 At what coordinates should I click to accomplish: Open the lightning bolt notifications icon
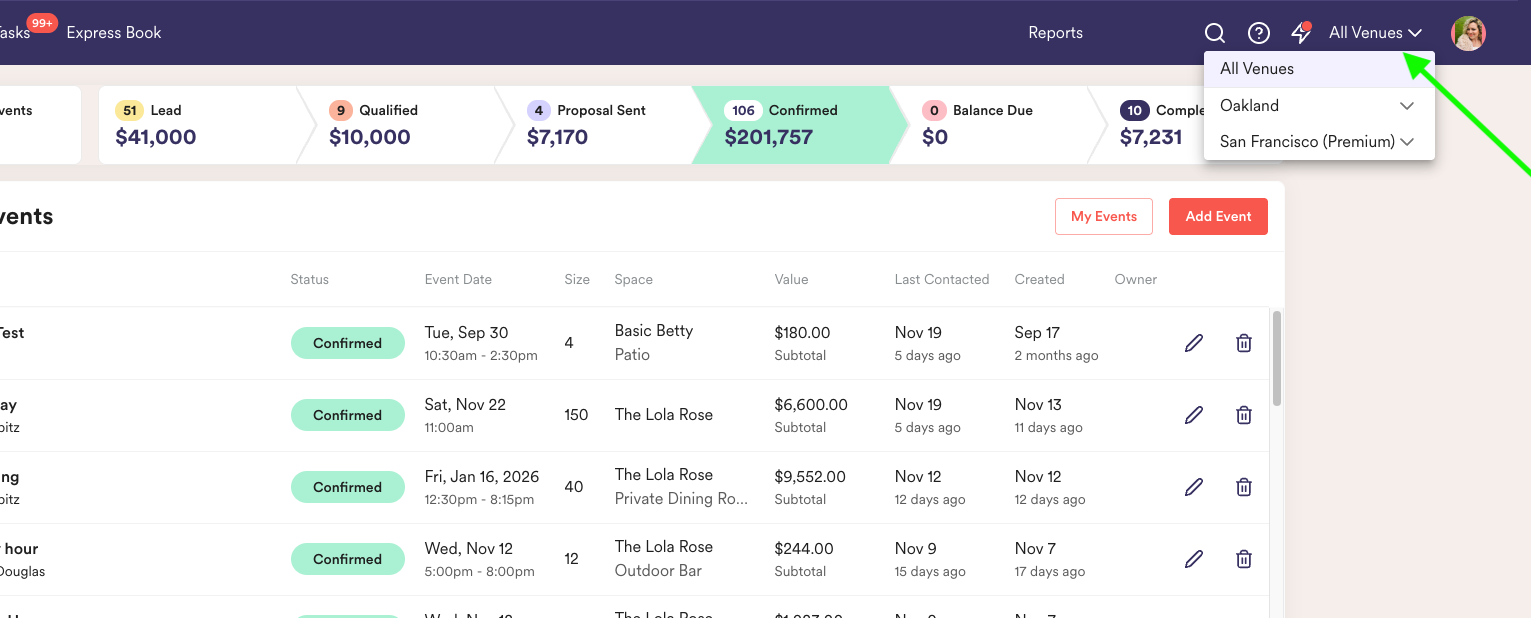[x=1301, y=33]
